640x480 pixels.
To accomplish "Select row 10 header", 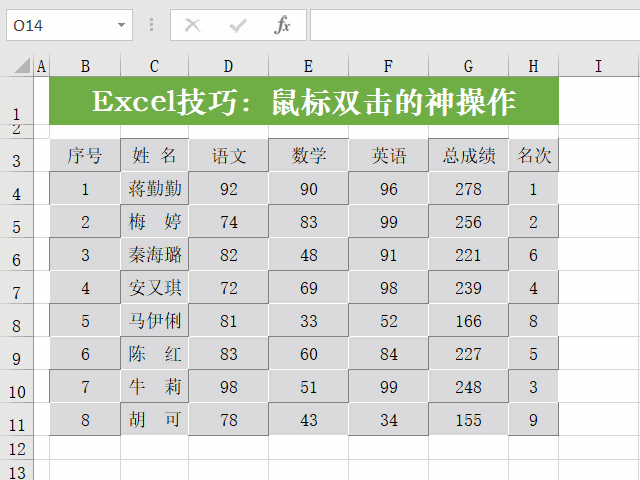I will pos(16,387).
